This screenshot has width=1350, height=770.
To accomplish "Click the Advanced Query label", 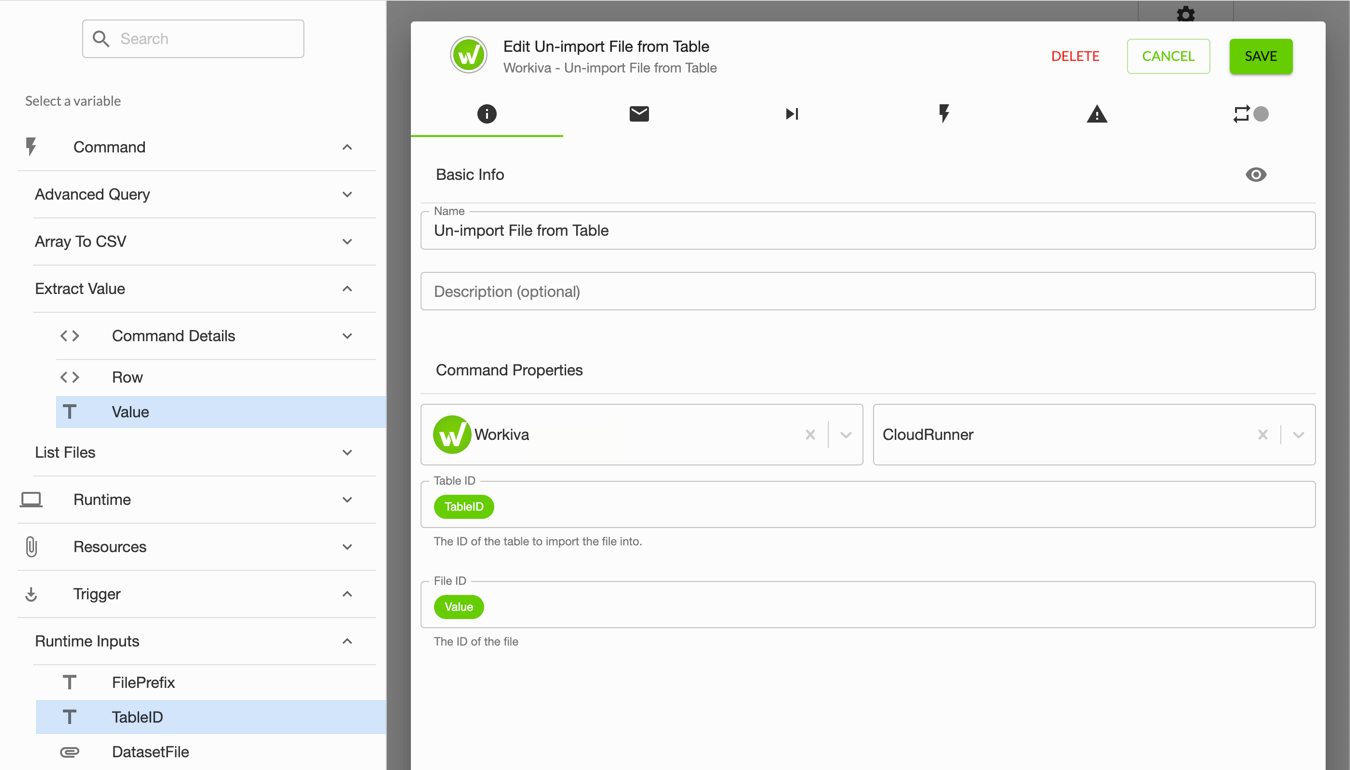I will coord(92,195).
